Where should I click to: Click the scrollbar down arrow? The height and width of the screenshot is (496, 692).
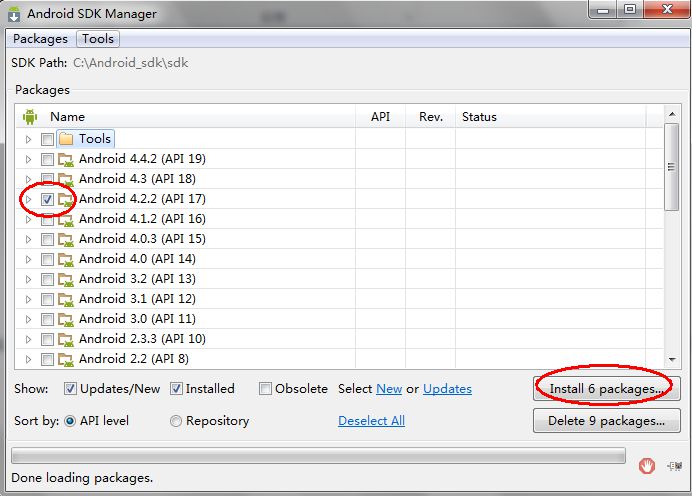(672, 360)
